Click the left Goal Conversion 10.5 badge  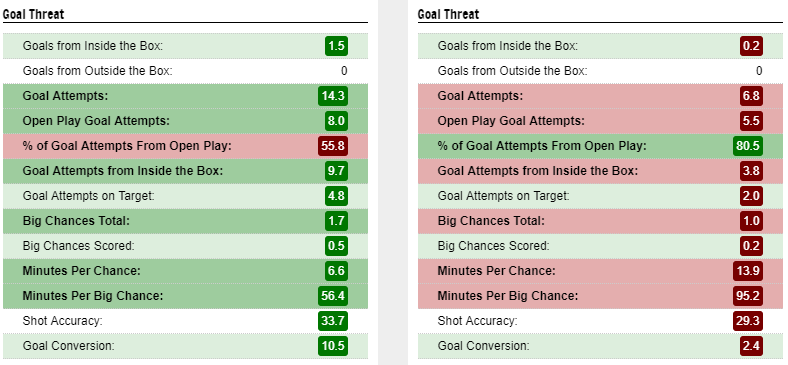333,346
